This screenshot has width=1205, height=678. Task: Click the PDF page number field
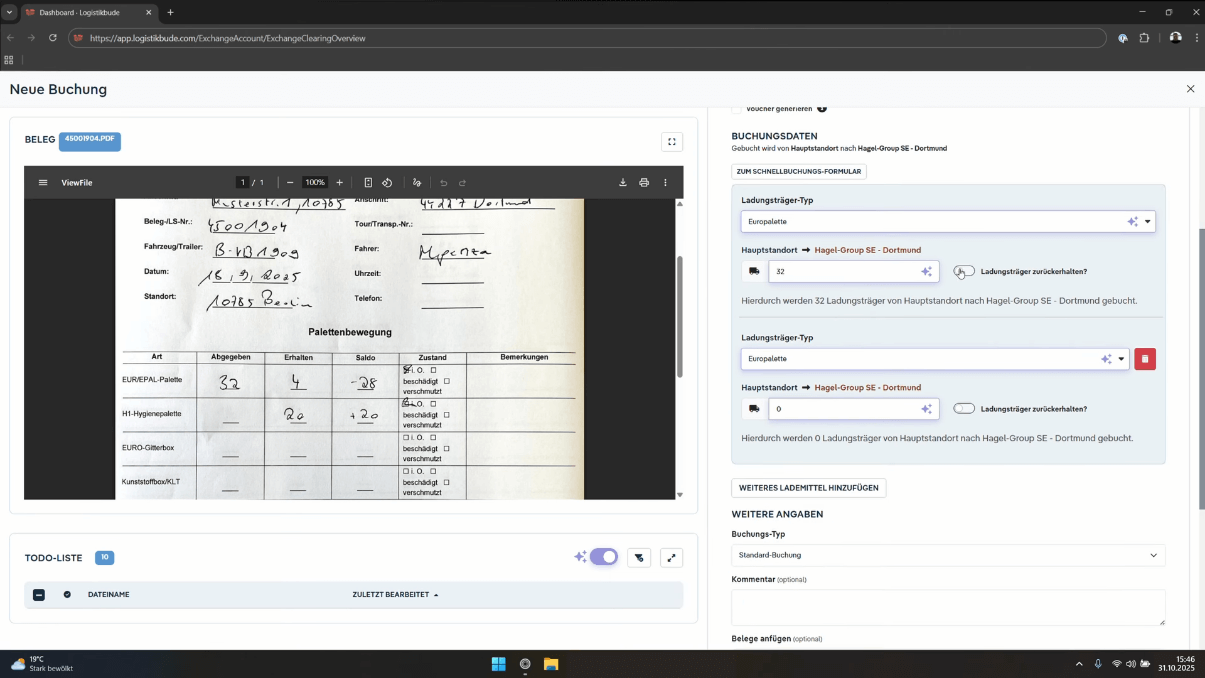click(x=242, y=183)
